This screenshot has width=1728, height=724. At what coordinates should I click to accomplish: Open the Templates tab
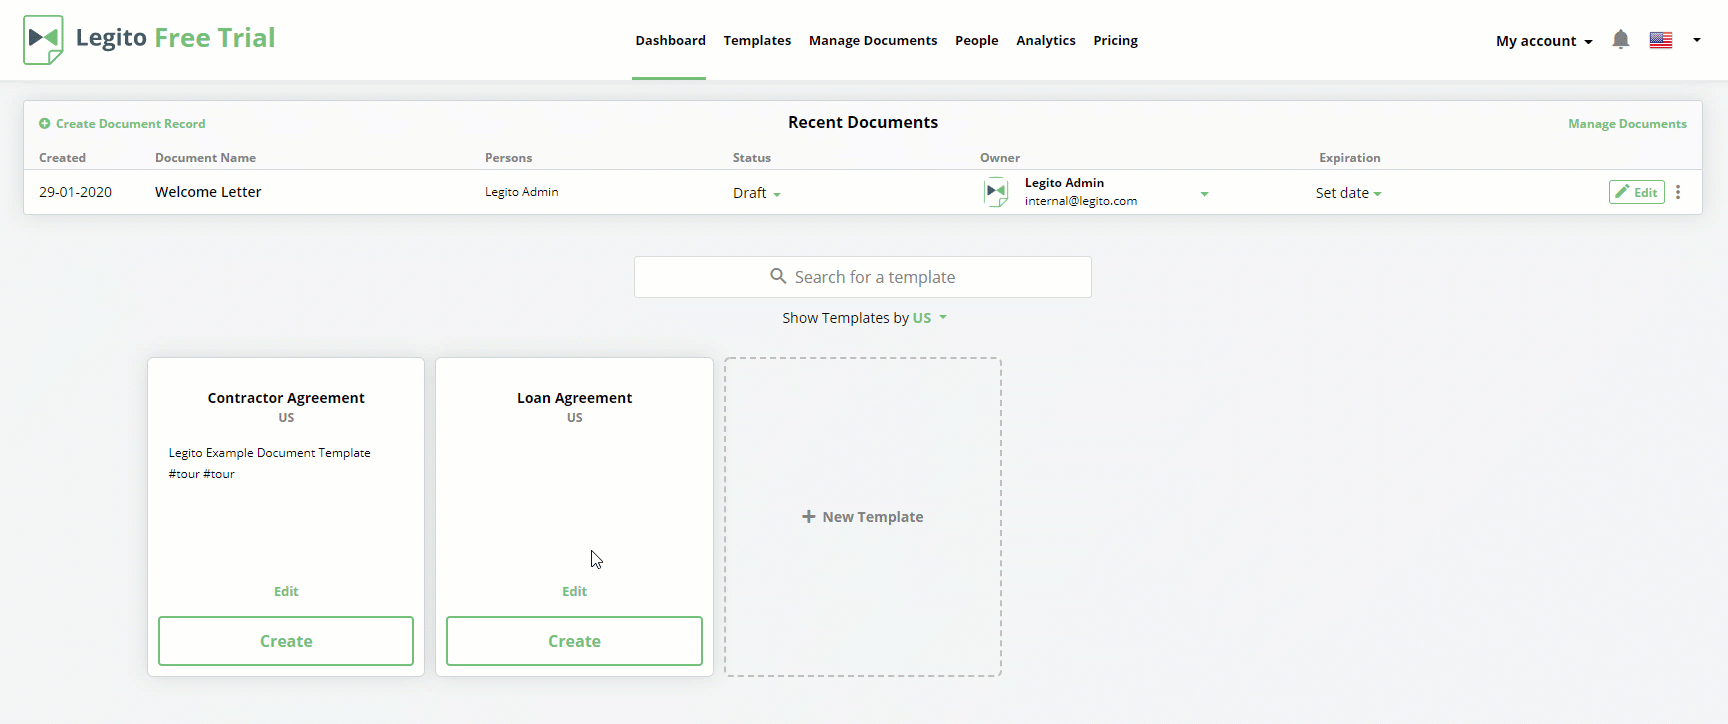tap(757, 41)
